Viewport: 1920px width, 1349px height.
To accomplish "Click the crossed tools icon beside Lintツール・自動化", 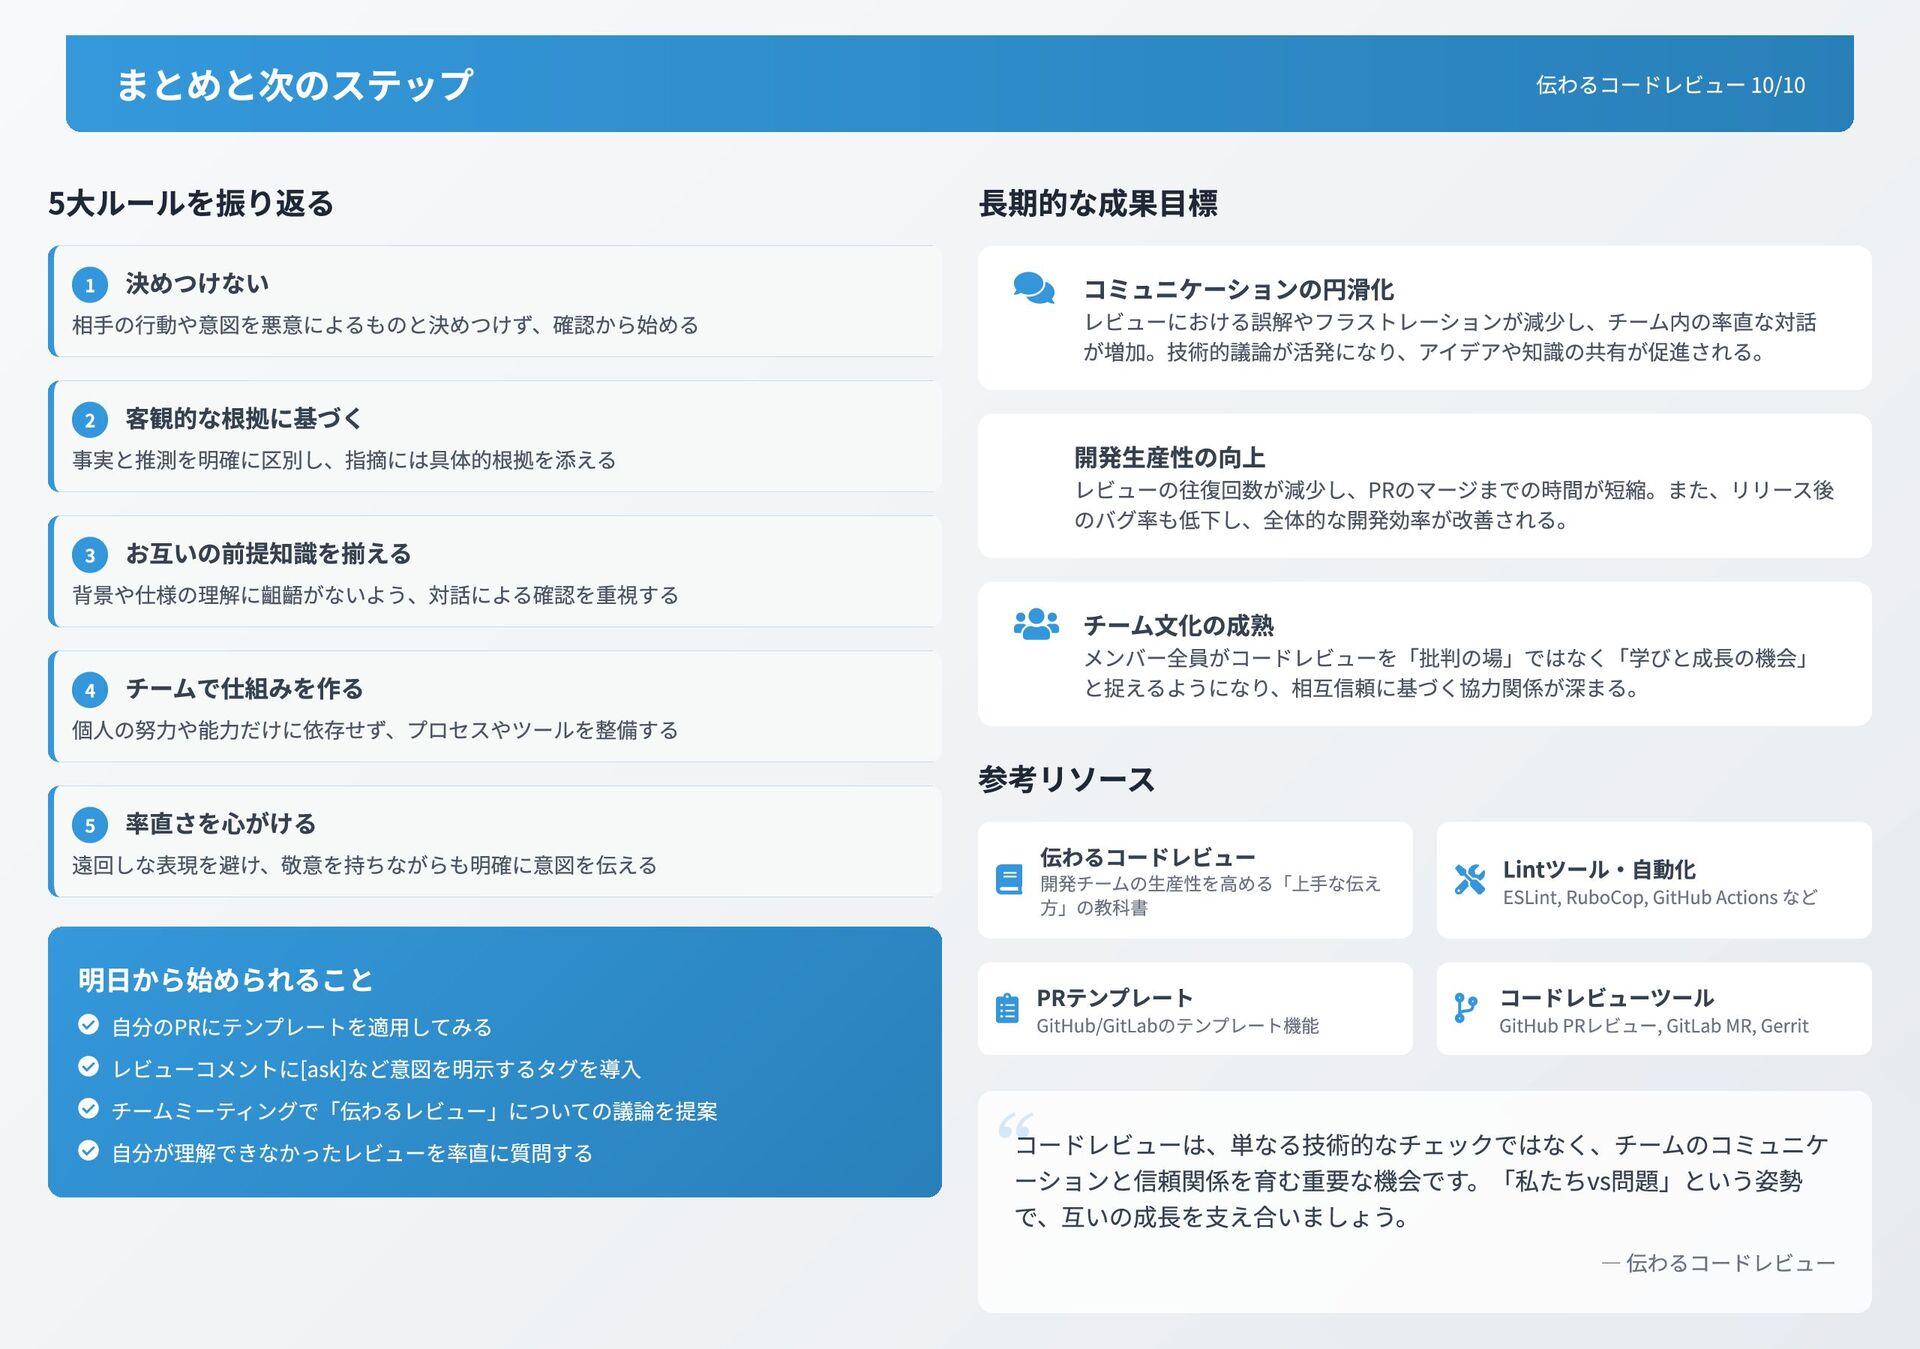I will click(x=1469, y=879).
